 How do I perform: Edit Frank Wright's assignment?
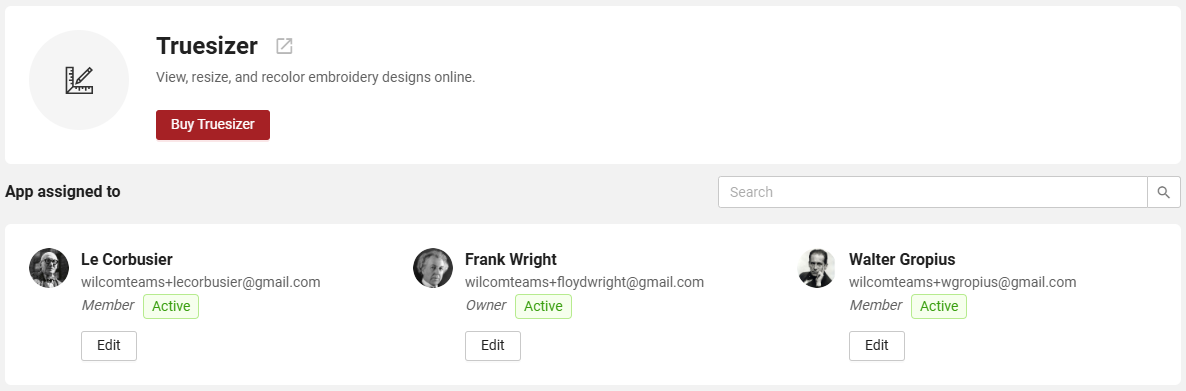[492, 346]
